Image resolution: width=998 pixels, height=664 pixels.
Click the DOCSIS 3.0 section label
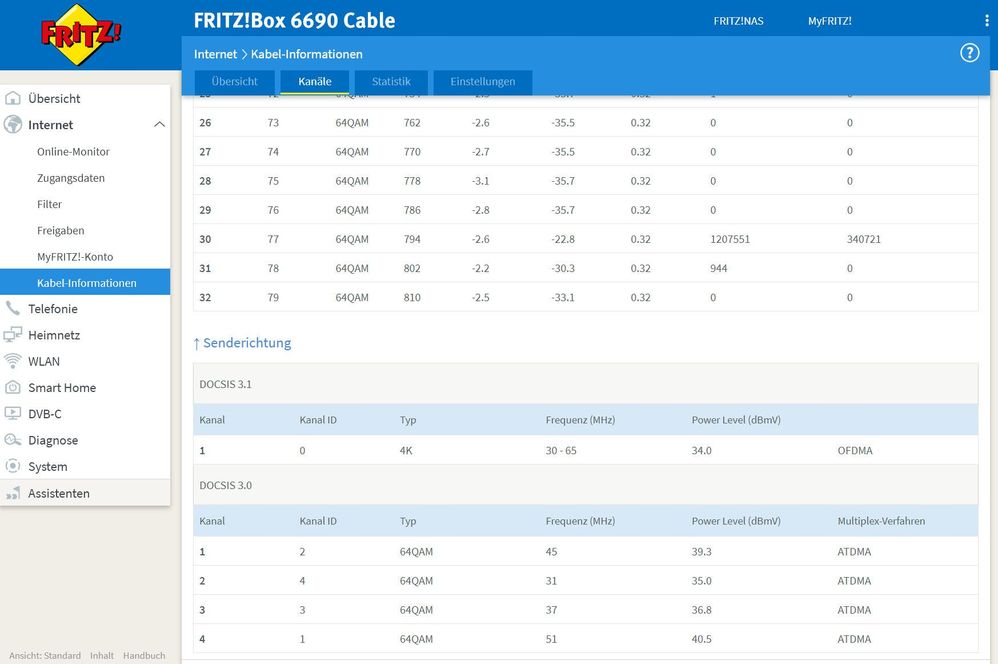coord(225,485)
